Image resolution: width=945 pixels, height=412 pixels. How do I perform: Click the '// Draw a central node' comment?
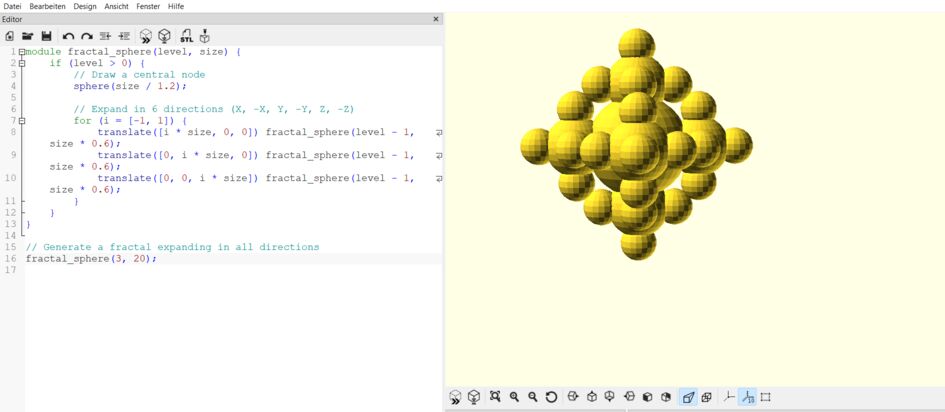(139, 75)
